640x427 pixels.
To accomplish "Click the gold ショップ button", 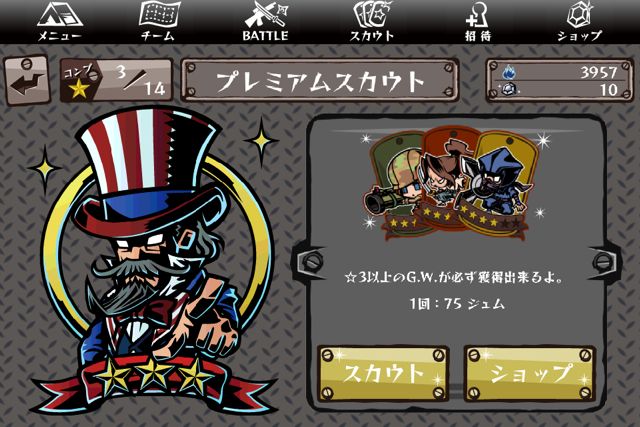I will click(530, 374).
